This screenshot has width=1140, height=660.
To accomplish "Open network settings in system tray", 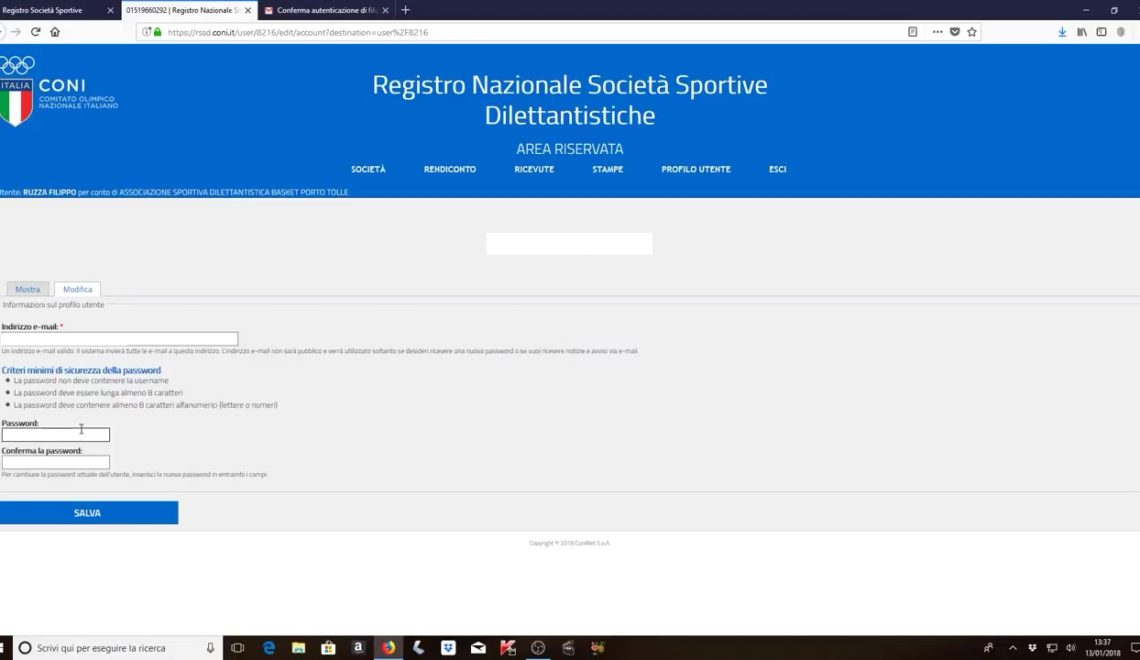I will 1051,648.
